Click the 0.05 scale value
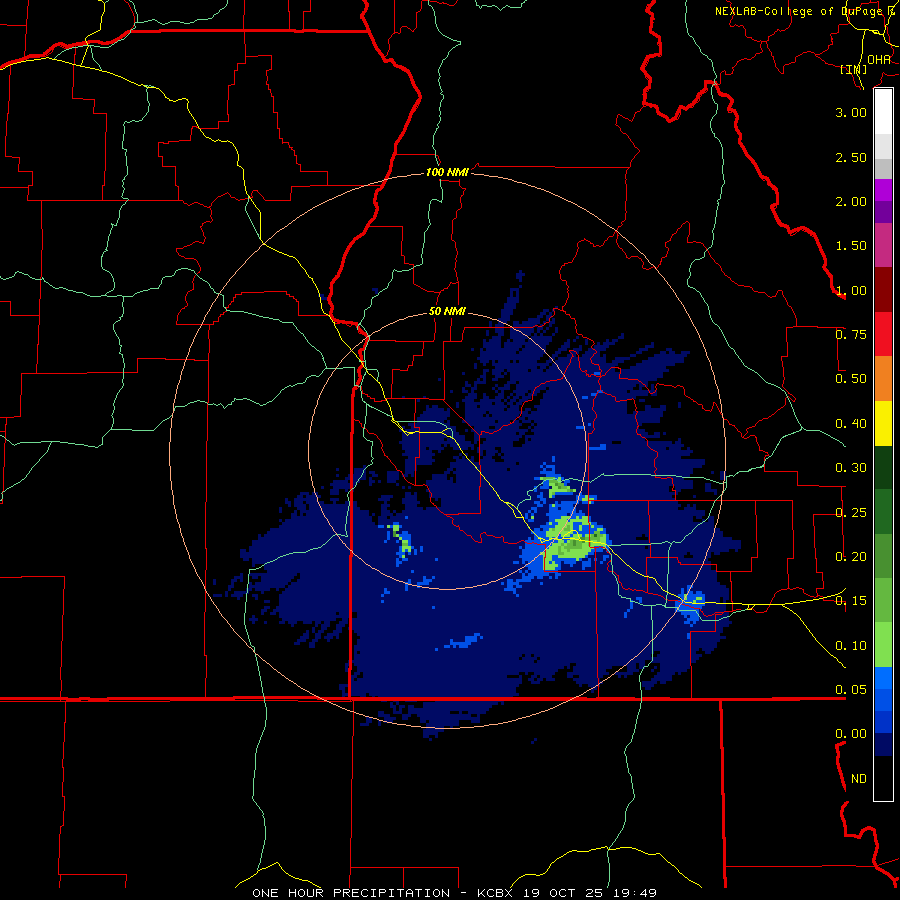 [851, 689]
